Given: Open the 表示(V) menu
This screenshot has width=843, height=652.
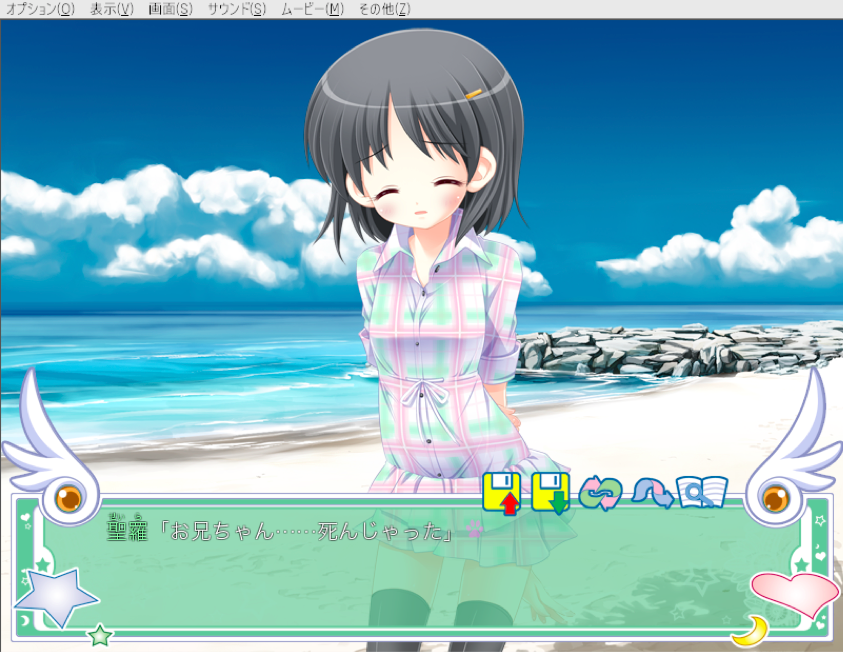Looking at the screenshot, I should (x=112, y=9).
